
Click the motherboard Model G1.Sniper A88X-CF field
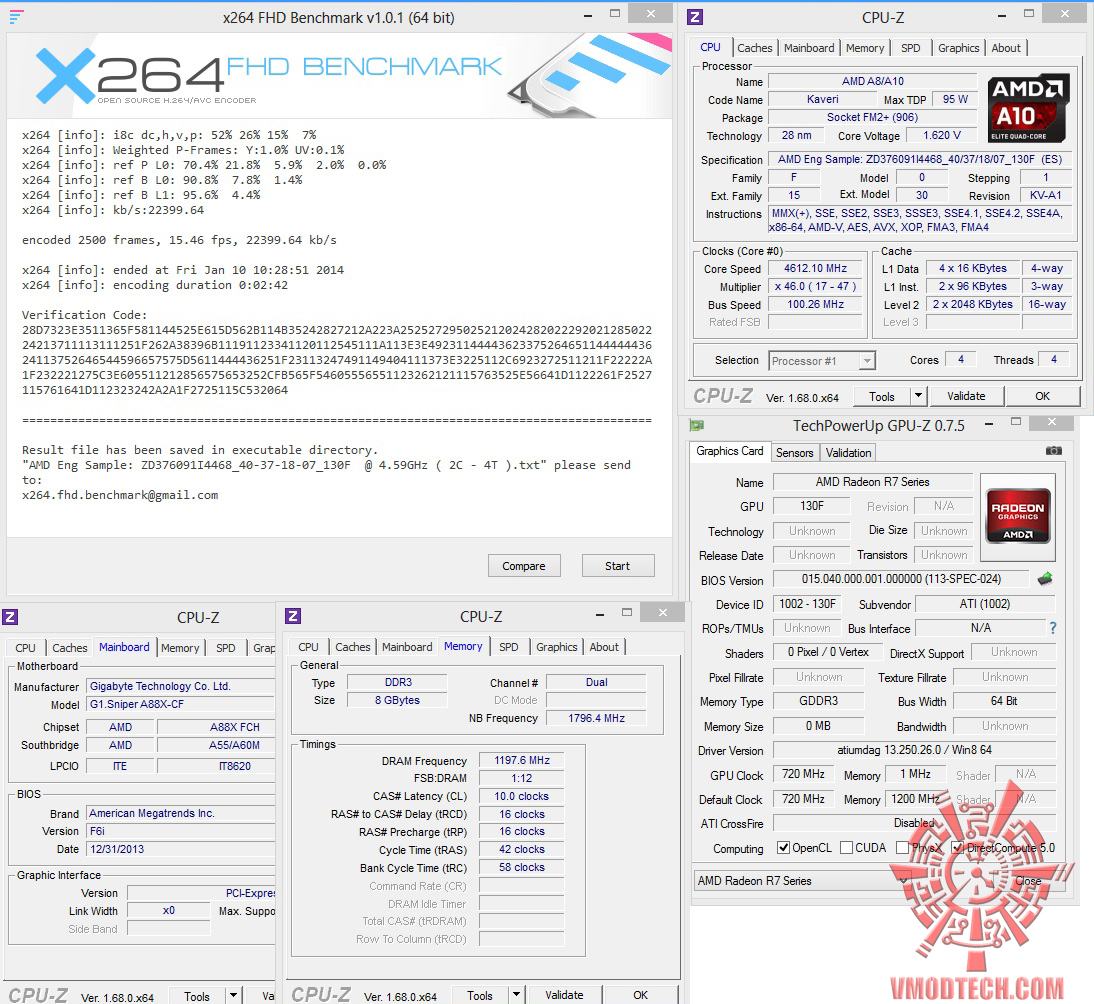click(x=181, y=705)
